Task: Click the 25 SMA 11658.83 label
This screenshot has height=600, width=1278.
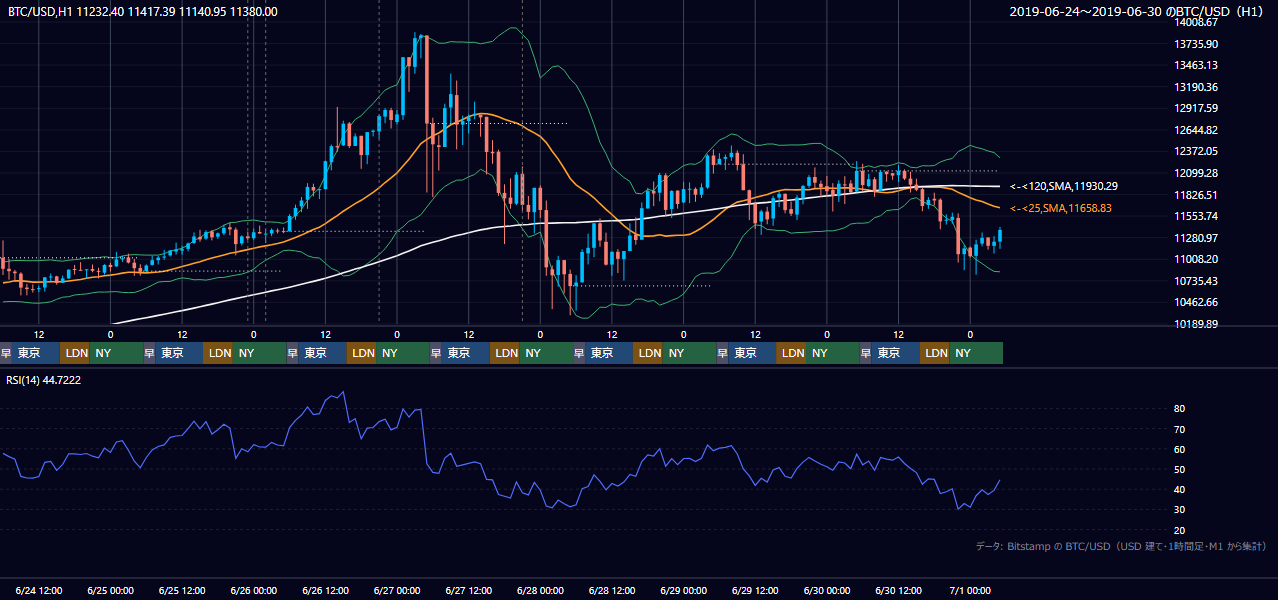Action: (x=1061, y=208)
